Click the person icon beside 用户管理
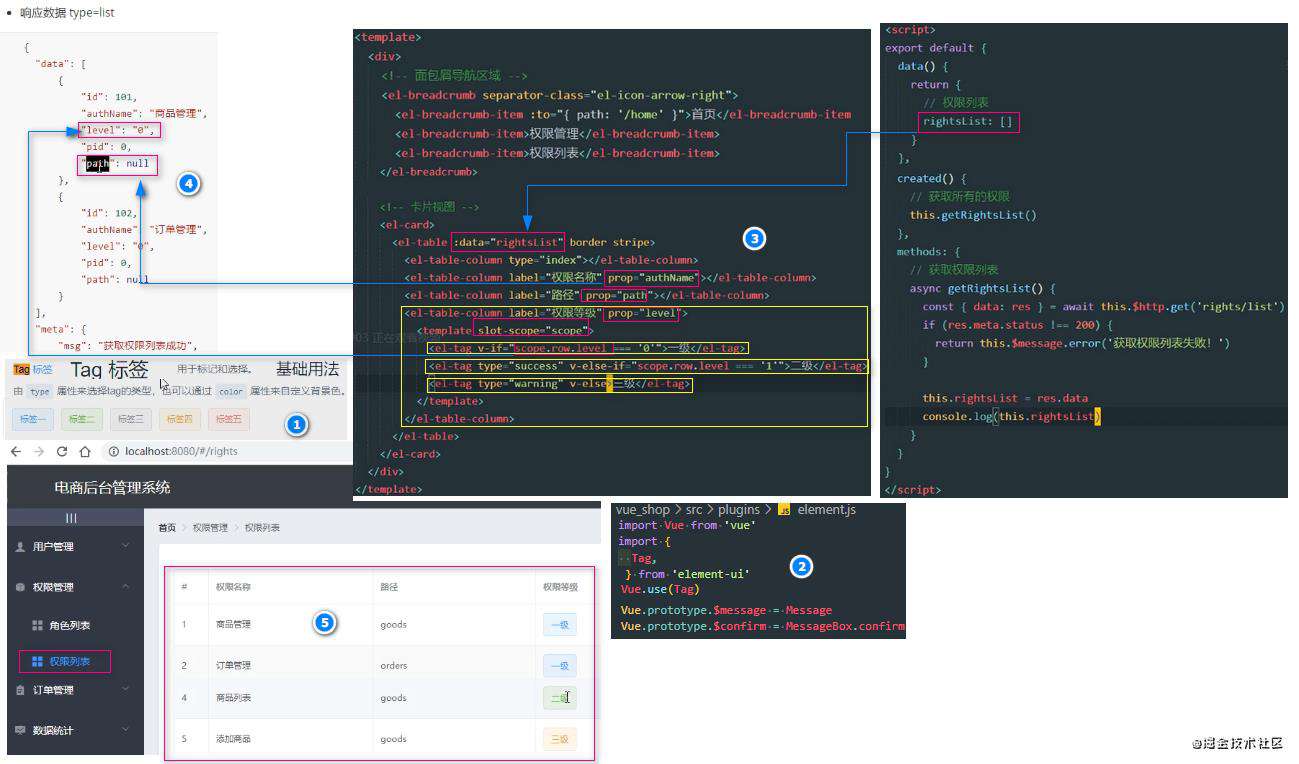Viewport: 1299px width, 764px height. [x=20, y=547]
